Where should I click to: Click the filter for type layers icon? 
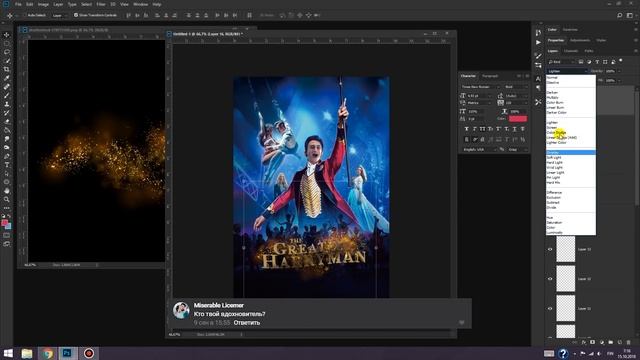coord(597,62)
